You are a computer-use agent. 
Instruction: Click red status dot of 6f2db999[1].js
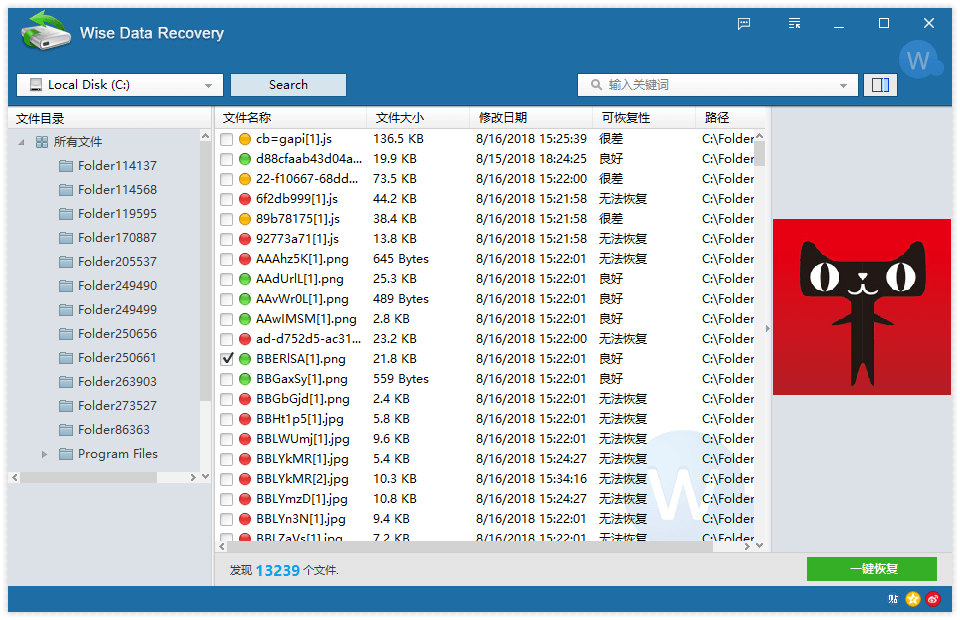245,199
